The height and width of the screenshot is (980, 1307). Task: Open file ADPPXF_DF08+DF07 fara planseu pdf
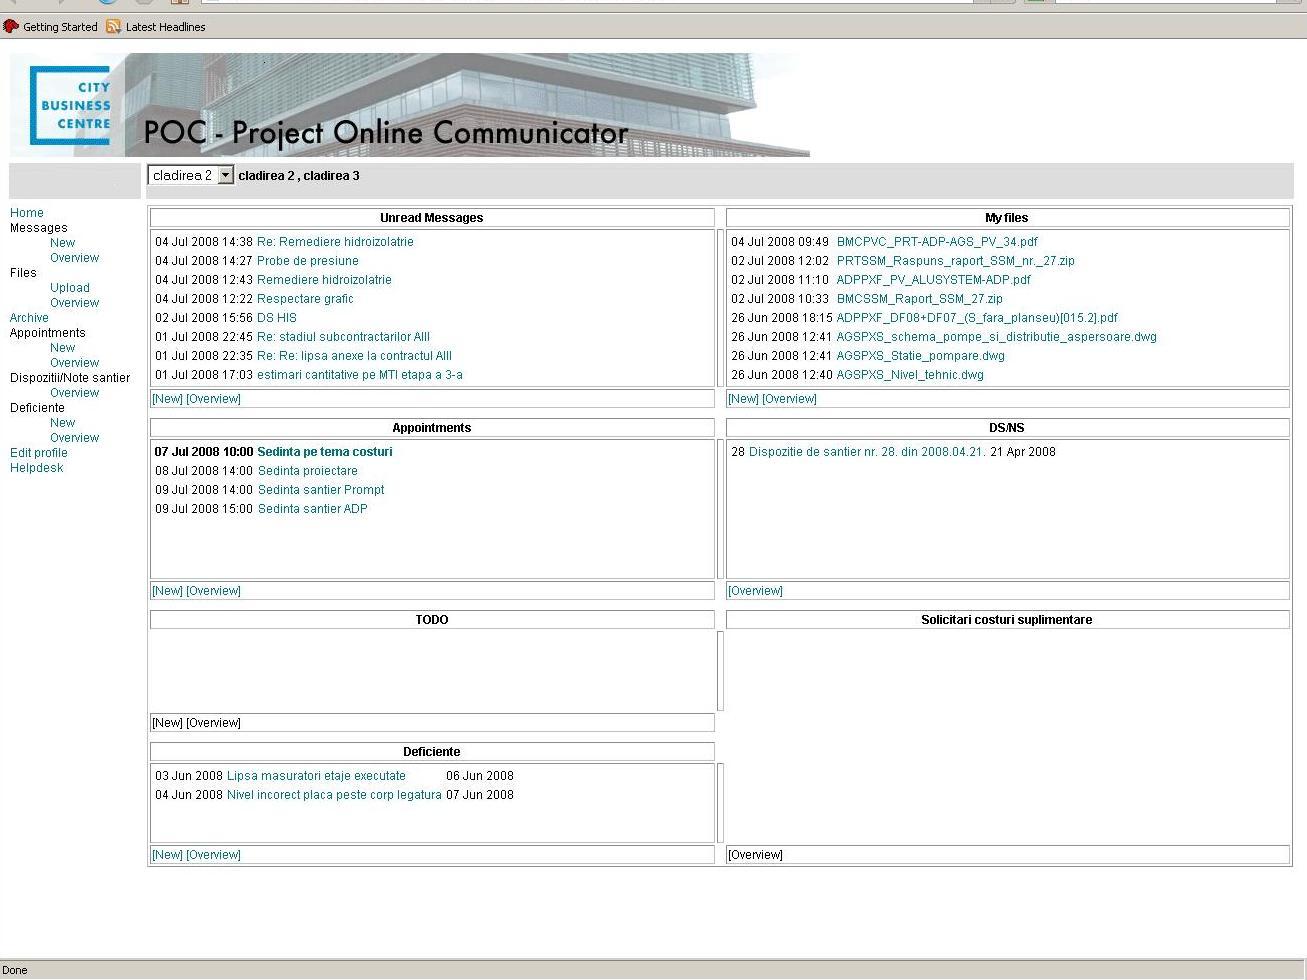pos(977,318)
